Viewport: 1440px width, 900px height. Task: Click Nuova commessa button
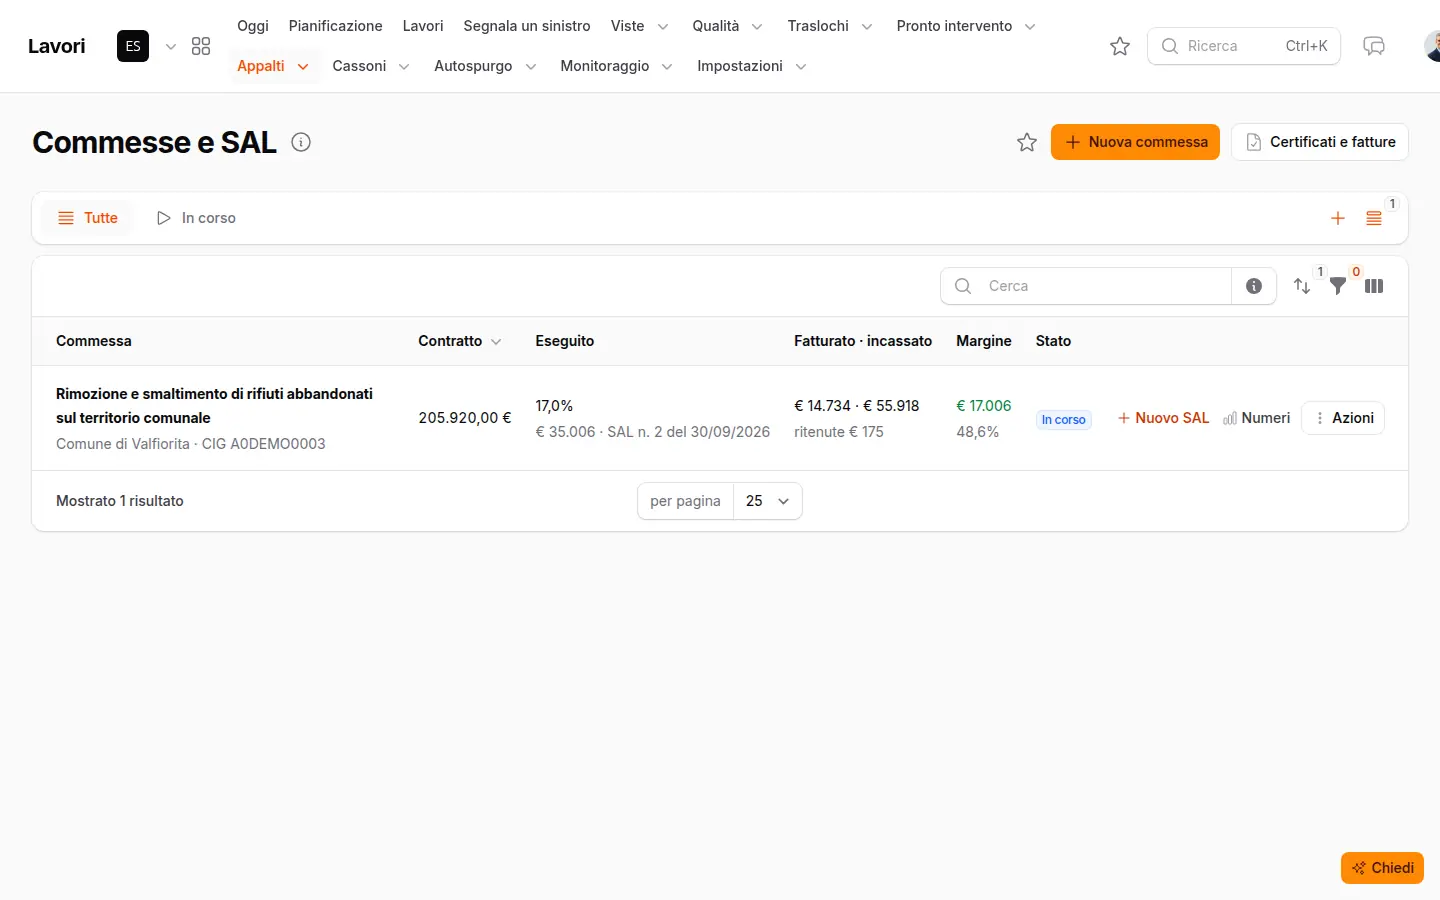tap(1135, 142)
